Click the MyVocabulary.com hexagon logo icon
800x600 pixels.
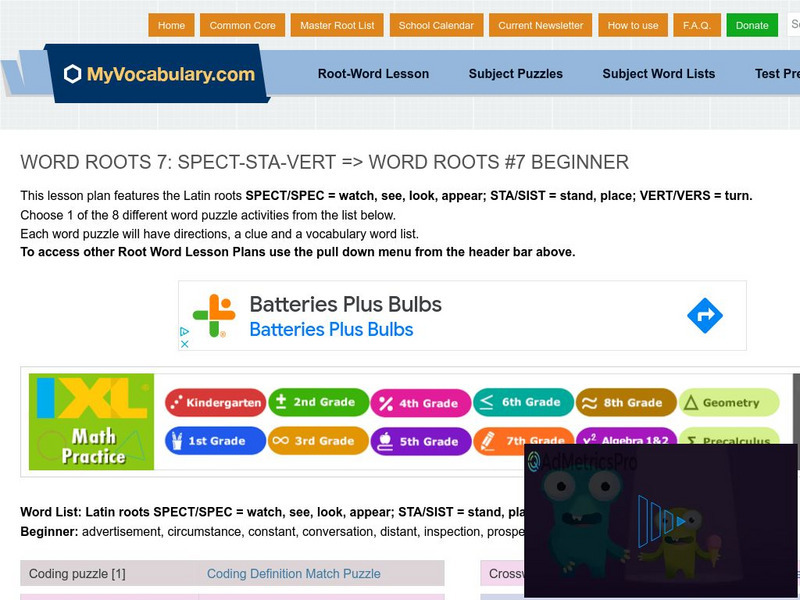click(72, 74)
